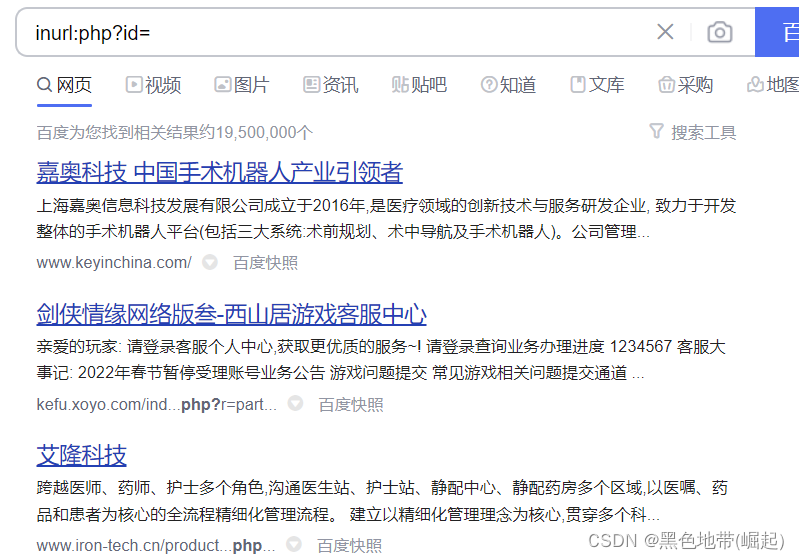Open the 文库 tab
Screen dimensions: 799x560
(x=597, y=85)
